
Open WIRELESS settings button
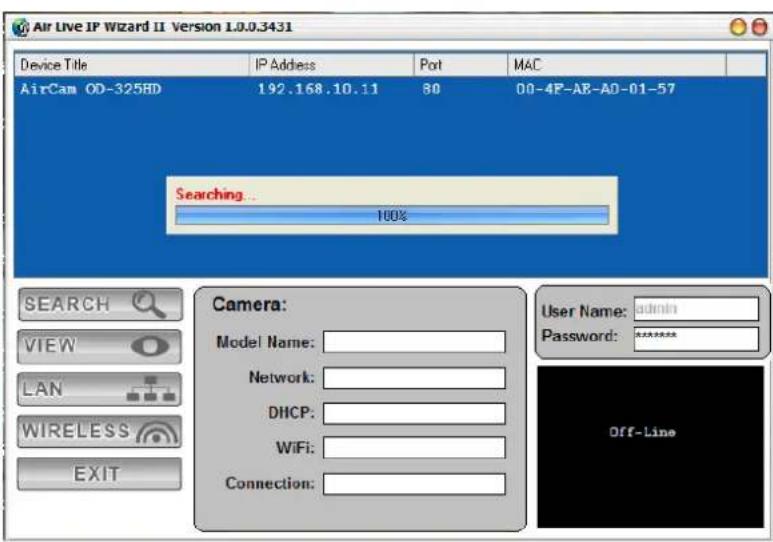point(100,432)
